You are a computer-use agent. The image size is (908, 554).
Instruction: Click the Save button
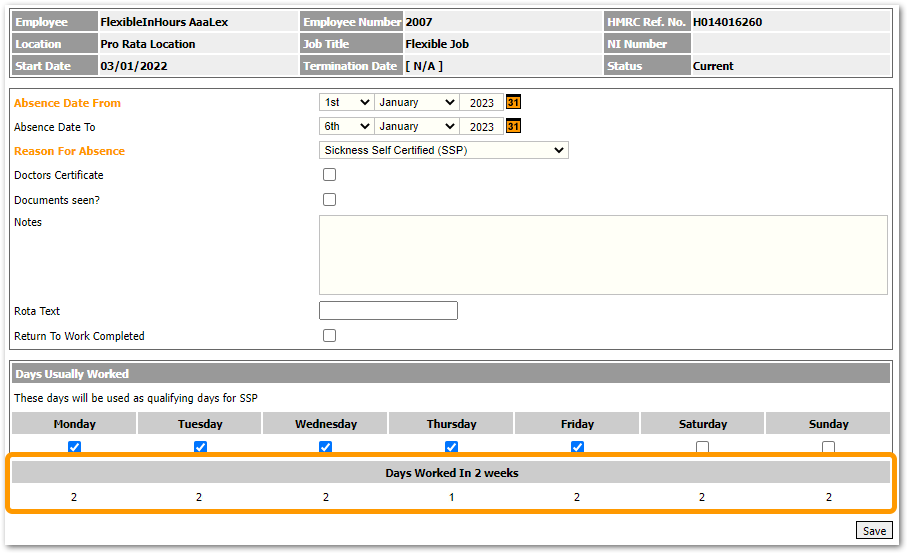[874, 531]
